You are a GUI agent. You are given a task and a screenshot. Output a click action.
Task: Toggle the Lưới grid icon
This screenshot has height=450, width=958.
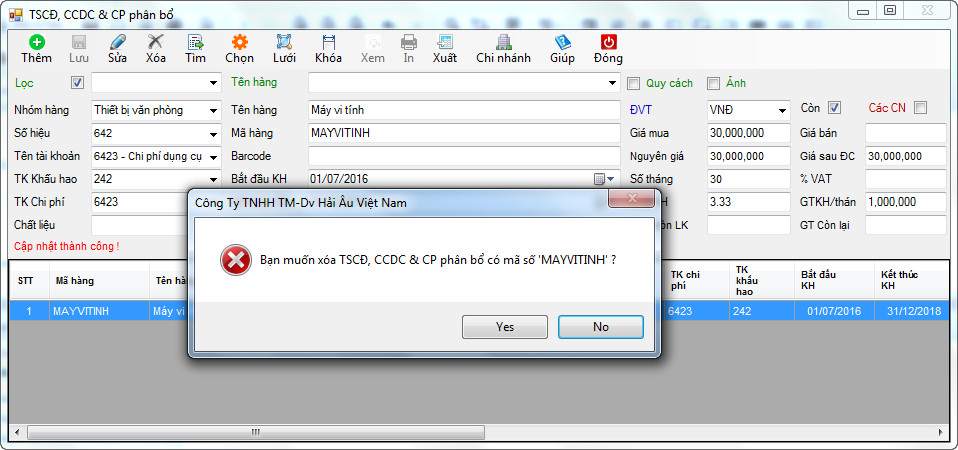pos(284,43)
